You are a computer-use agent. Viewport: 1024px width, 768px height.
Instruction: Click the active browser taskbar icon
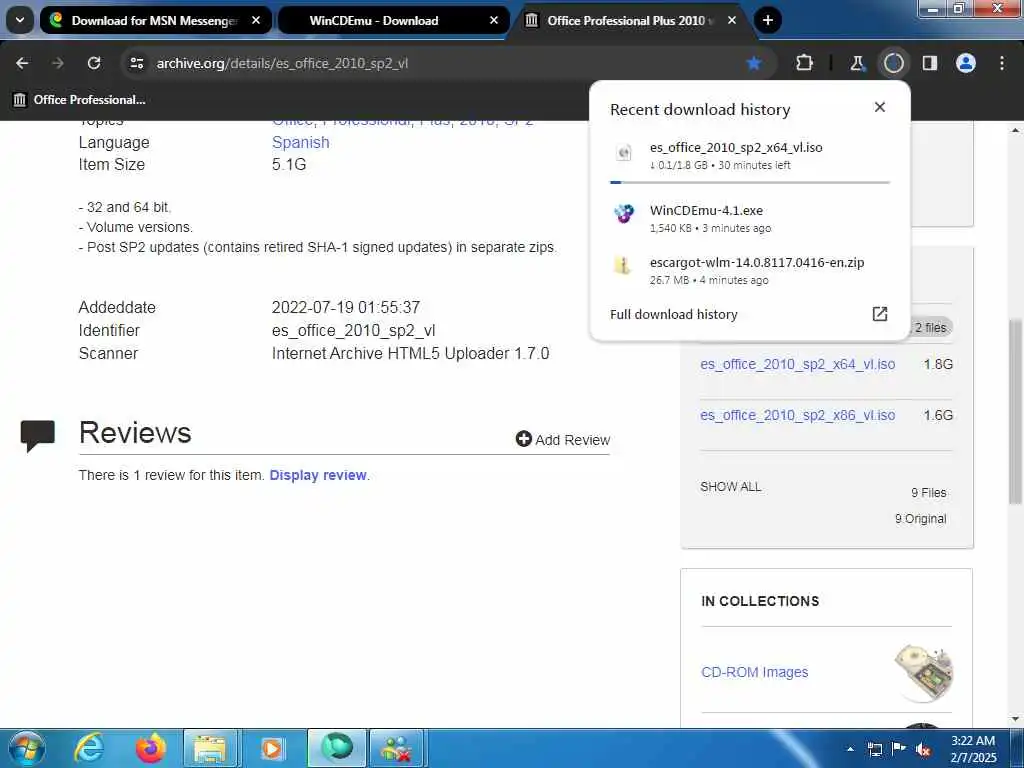pos(336,748)
